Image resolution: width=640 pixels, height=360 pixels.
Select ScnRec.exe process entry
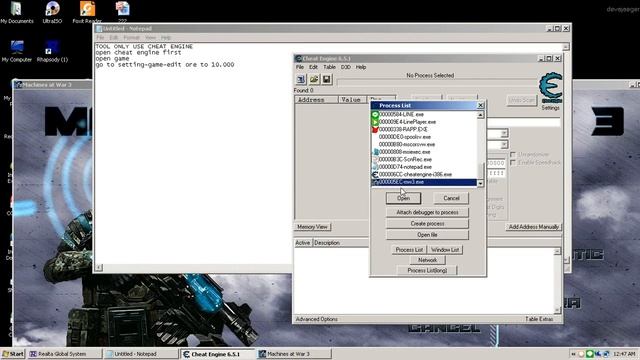tap(424, 160)
